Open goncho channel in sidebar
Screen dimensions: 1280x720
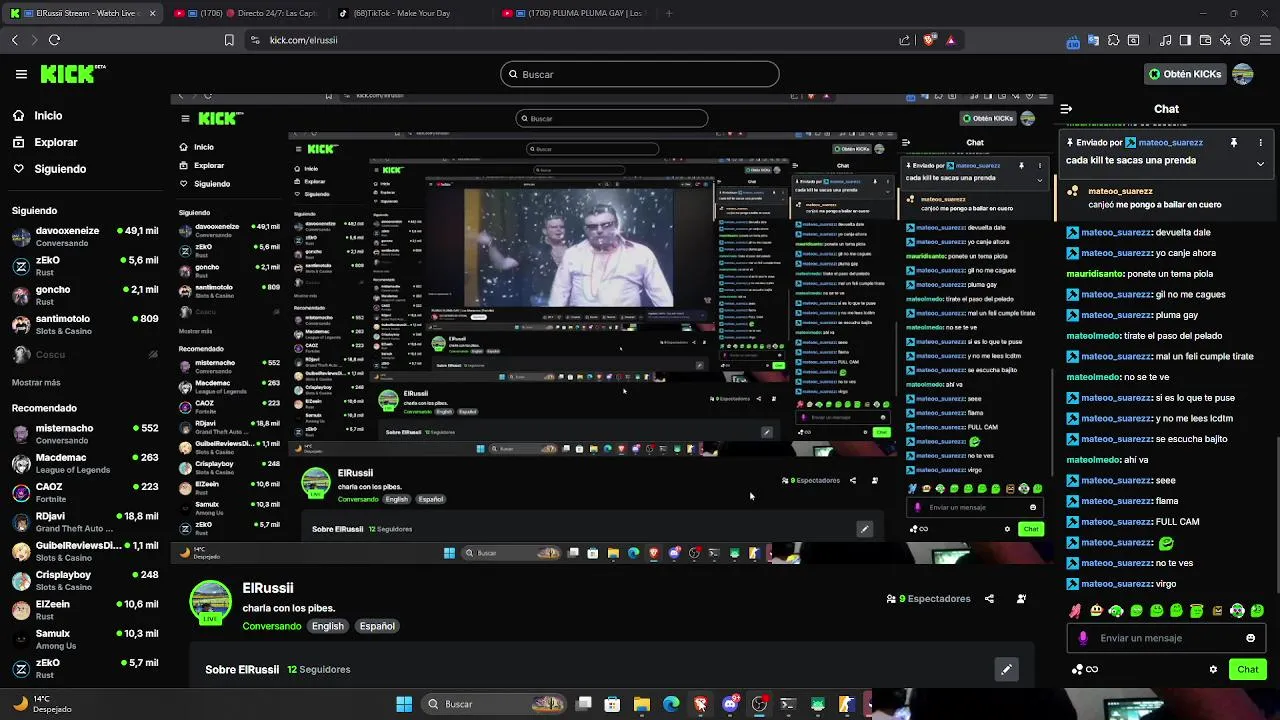coord(85,295)
